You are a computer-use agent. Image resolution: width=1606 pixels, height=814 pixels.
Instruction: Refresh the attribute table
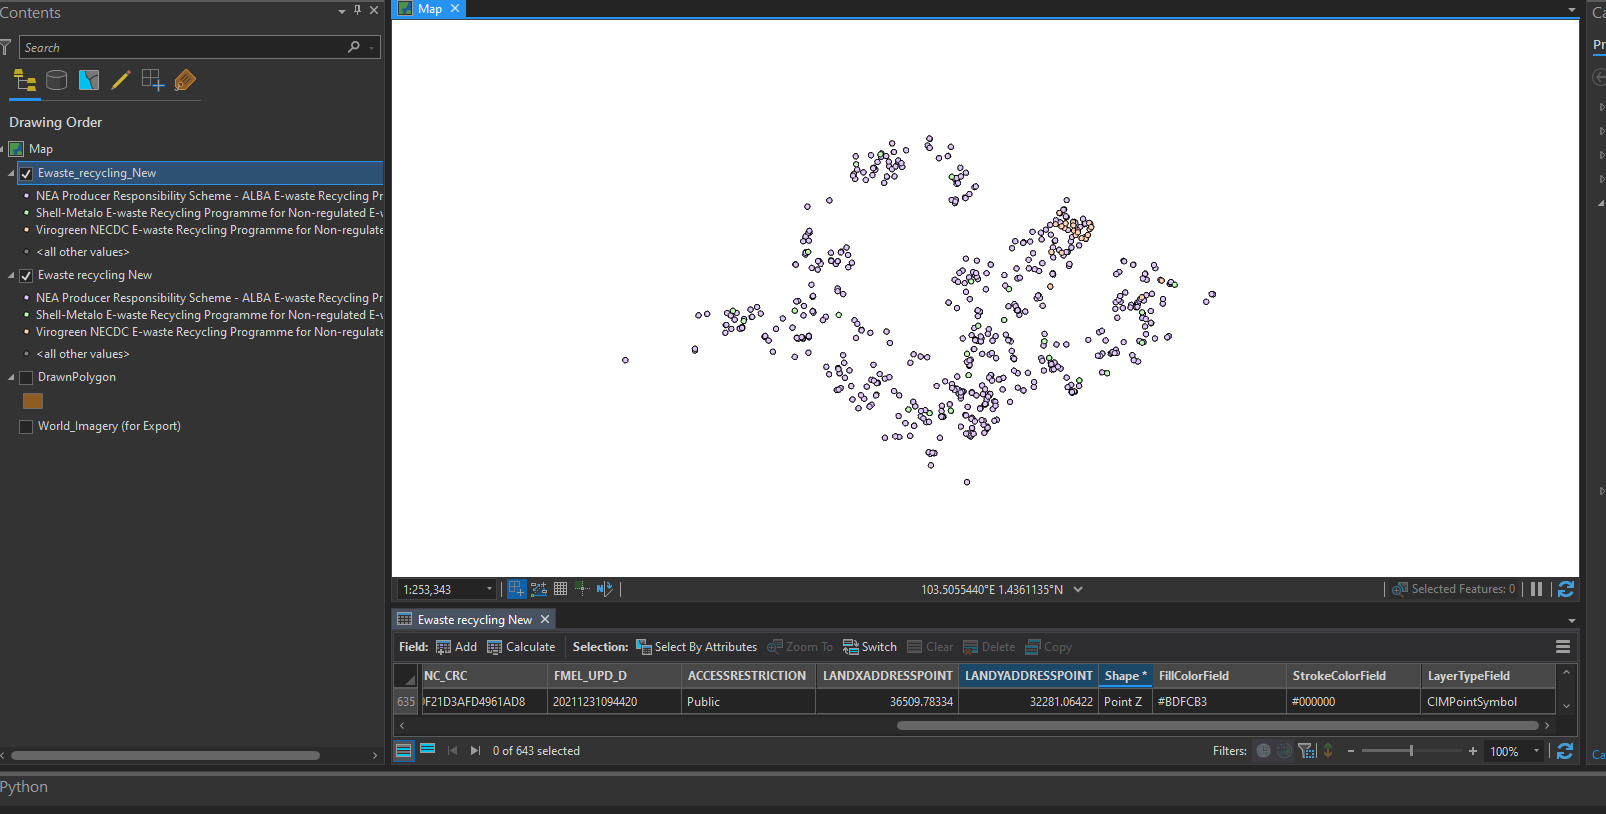click(x=1565, y=750)
